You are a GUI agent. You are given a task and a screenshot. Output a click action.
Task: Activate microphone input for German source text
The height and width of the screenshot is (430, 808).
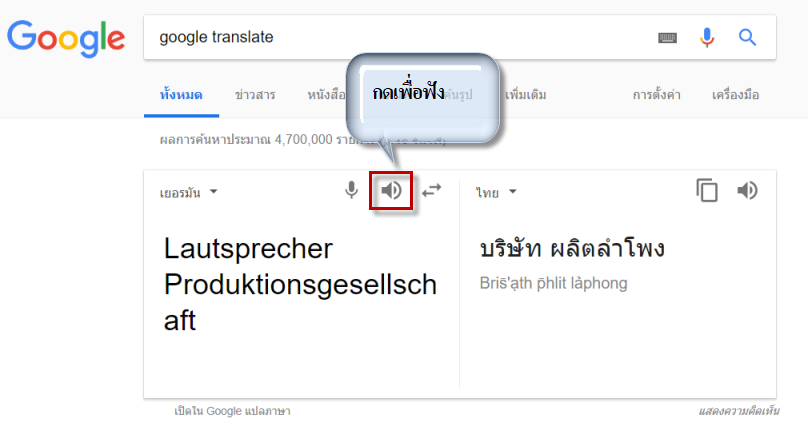click(351, 190)
